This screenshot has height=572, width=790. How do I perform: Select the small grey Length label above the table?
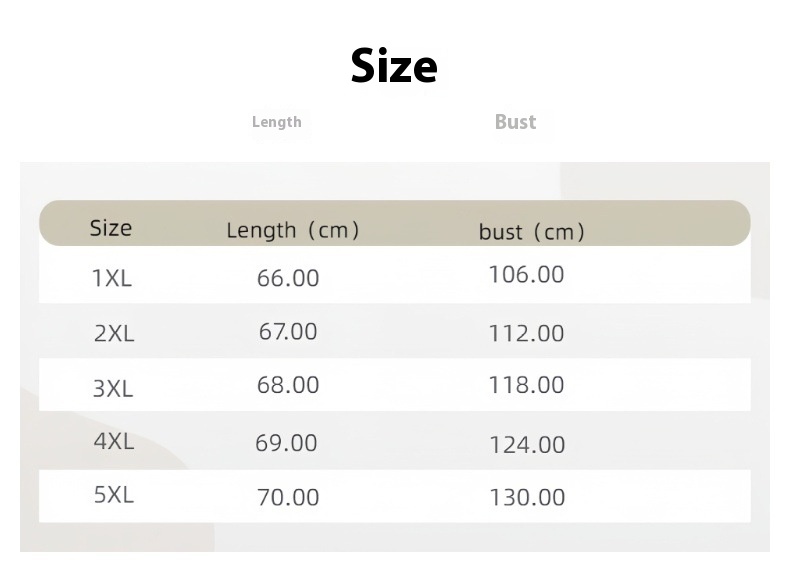pyautogui.click(x=276, y=122)
